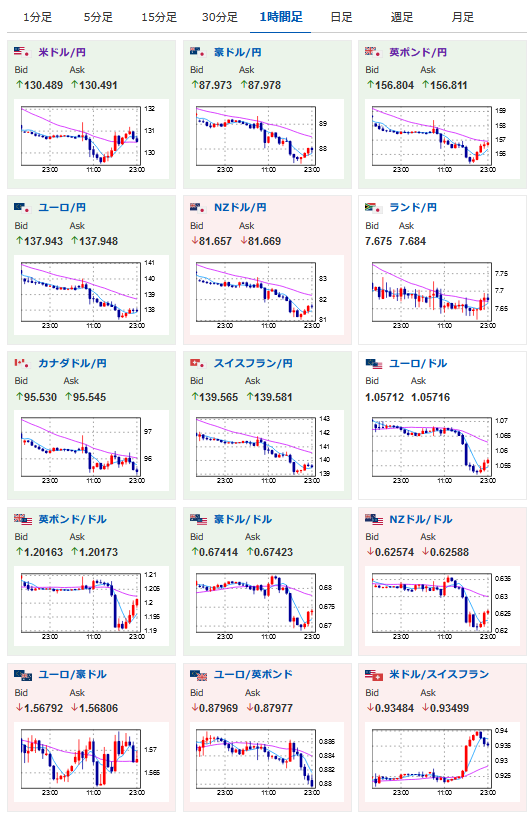Click the US-Japan flag icon beside 米ドル/円
532x815 pixels.
pyautogui.click(x=21, y=51)
